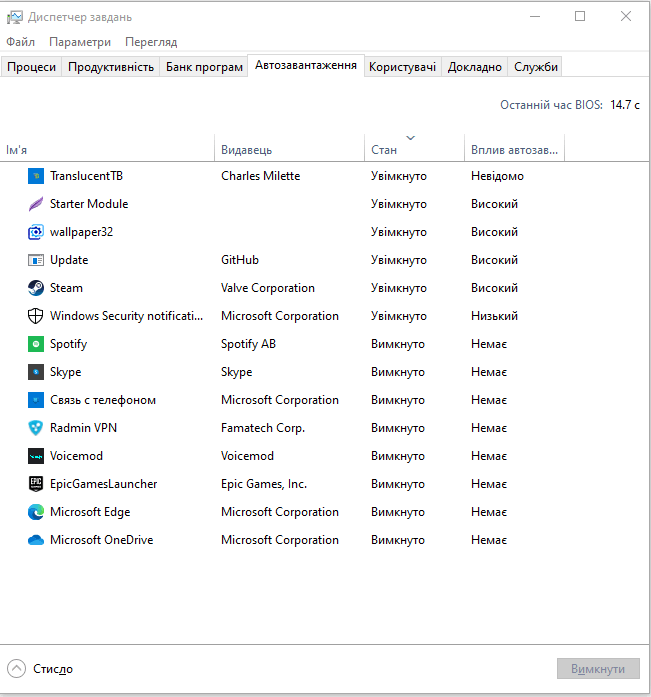Click the sort chevron above Стан column
This screenshot has width=651, height=697.
click(411, 138)
